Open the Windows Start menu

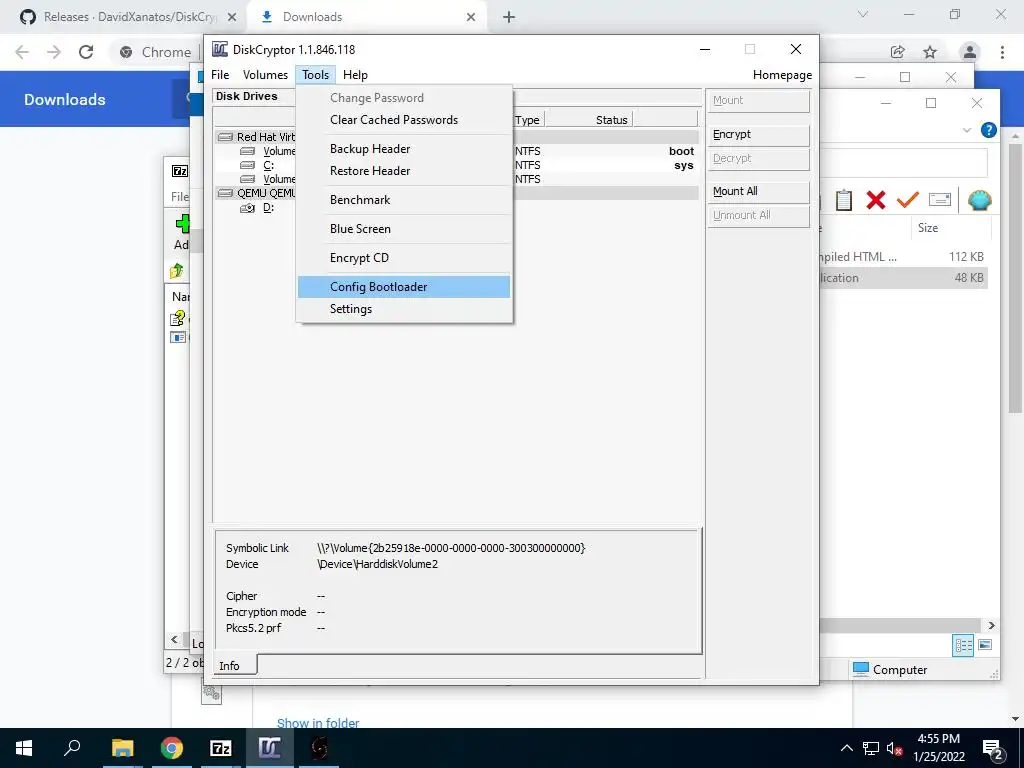24,748
